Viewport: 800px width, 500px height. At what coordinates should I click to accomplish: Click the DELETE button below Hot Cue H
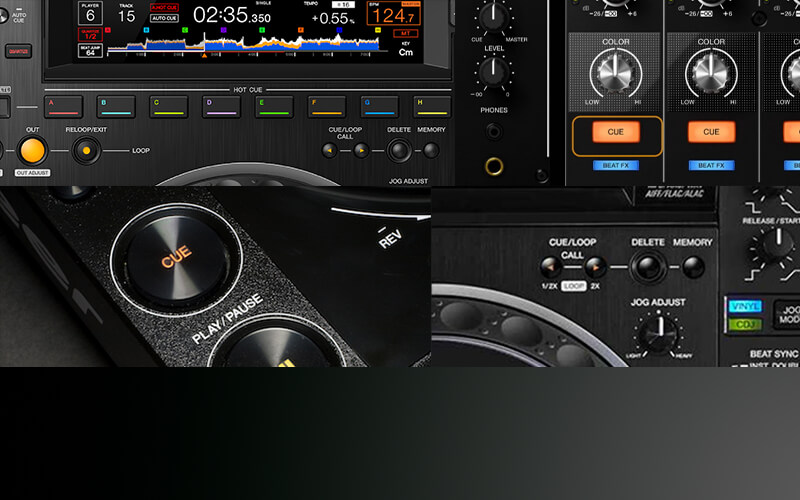coord(399,151)
